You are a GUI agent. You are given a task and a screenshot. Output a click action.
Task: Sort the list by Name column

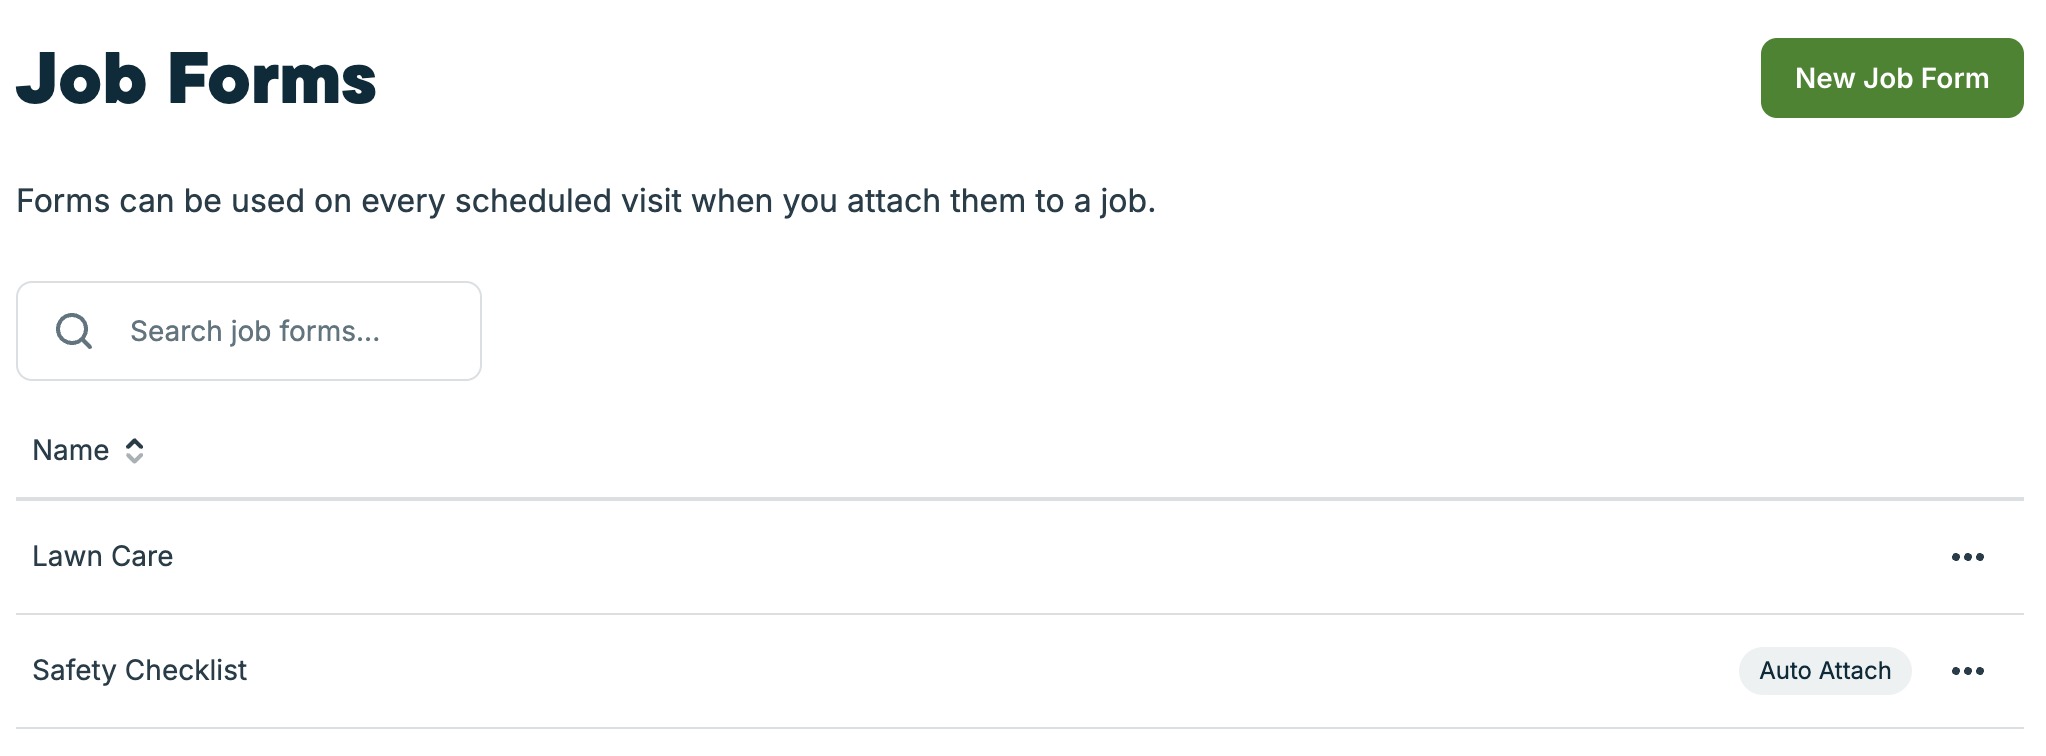(x=71, y=450)
